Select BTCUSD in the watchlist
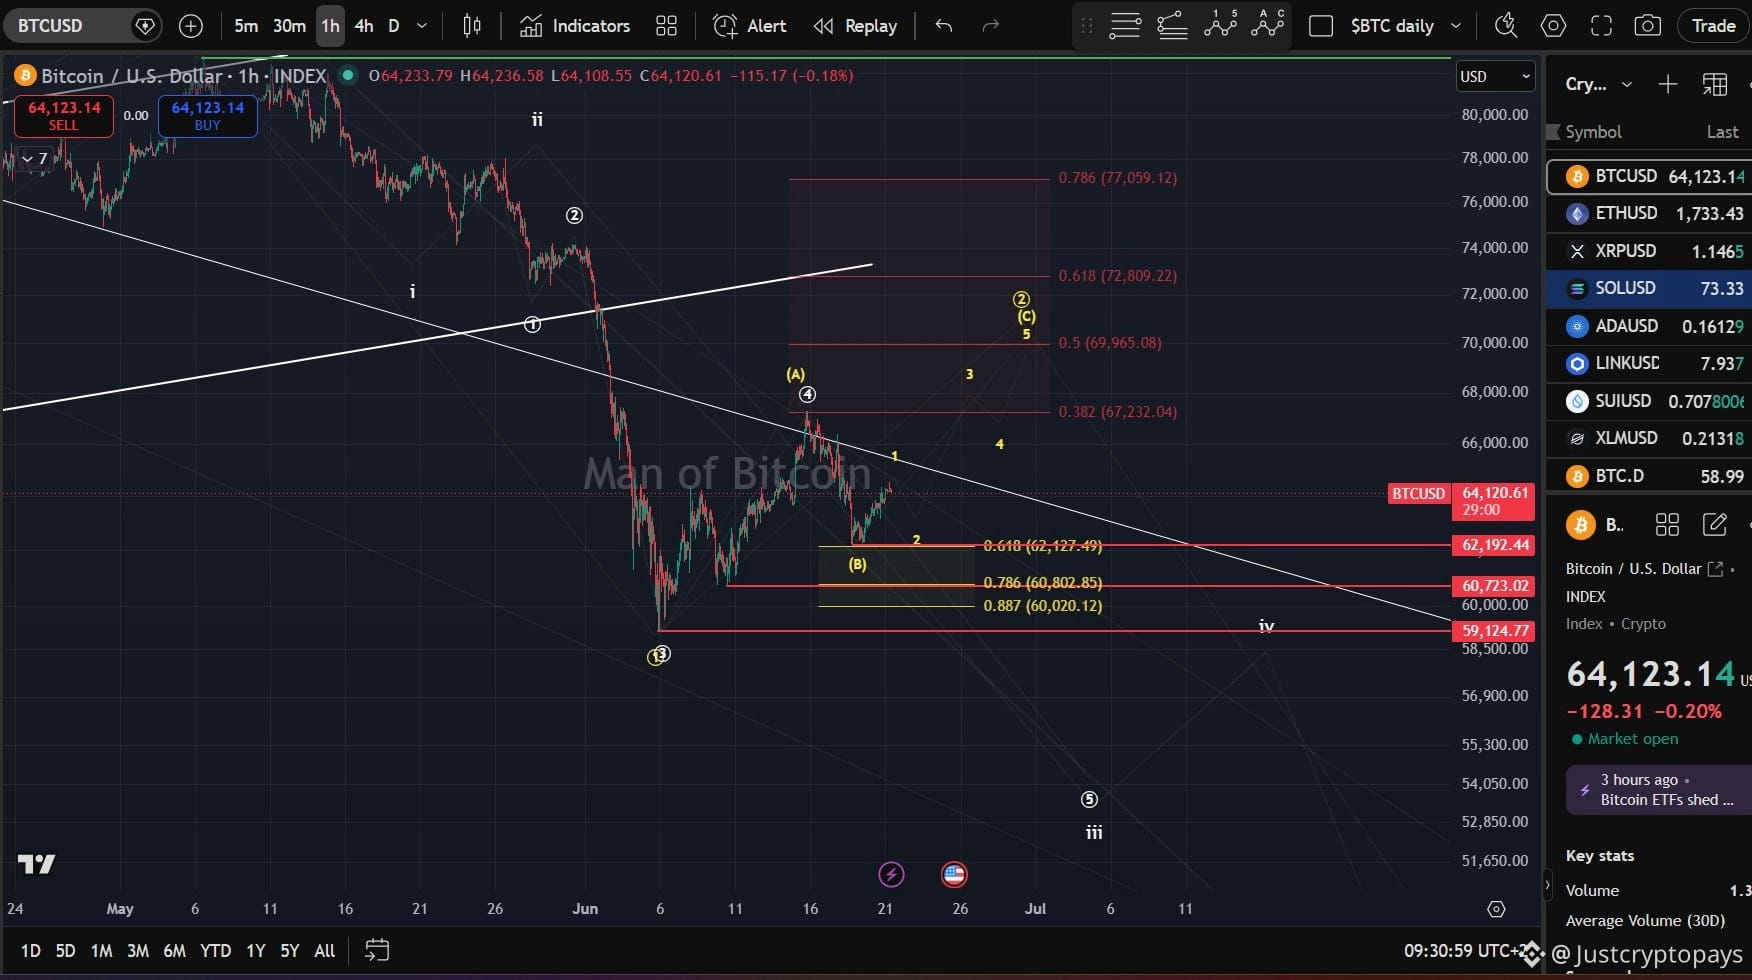The image size is (1752, 980). pos(1649,176)
